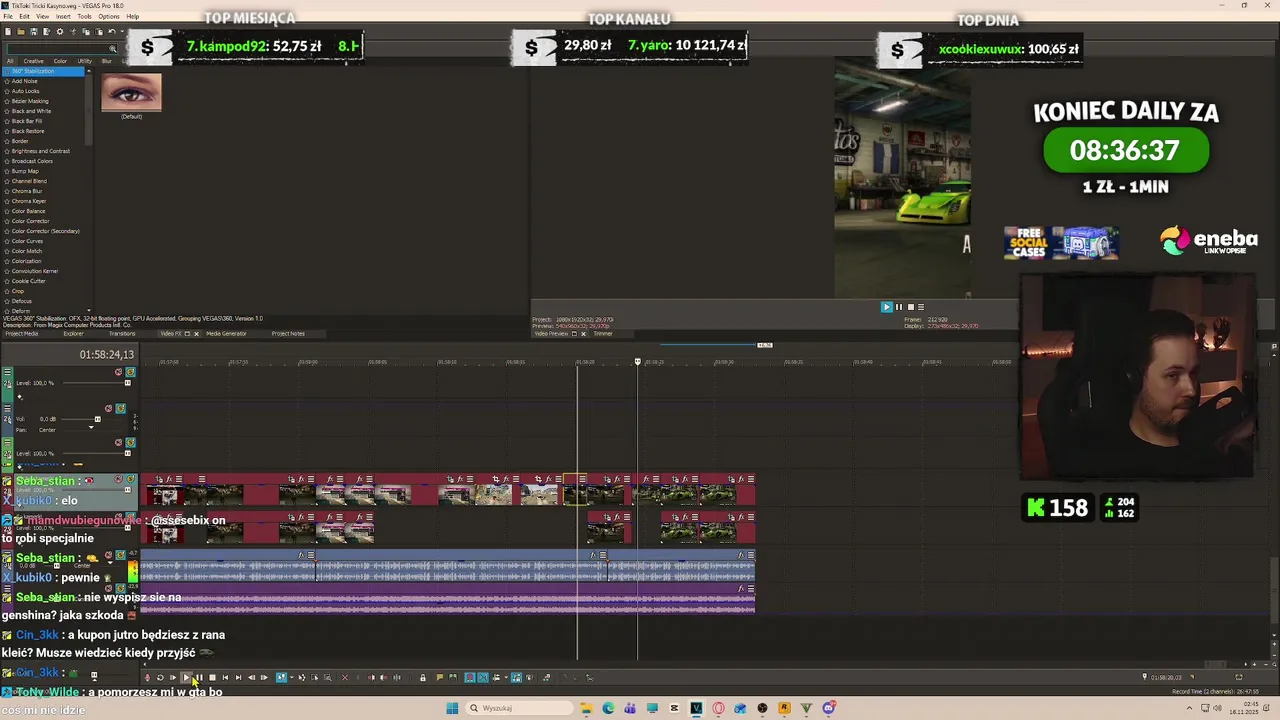Click Go to Start in timeline transport

coord(225,678)
